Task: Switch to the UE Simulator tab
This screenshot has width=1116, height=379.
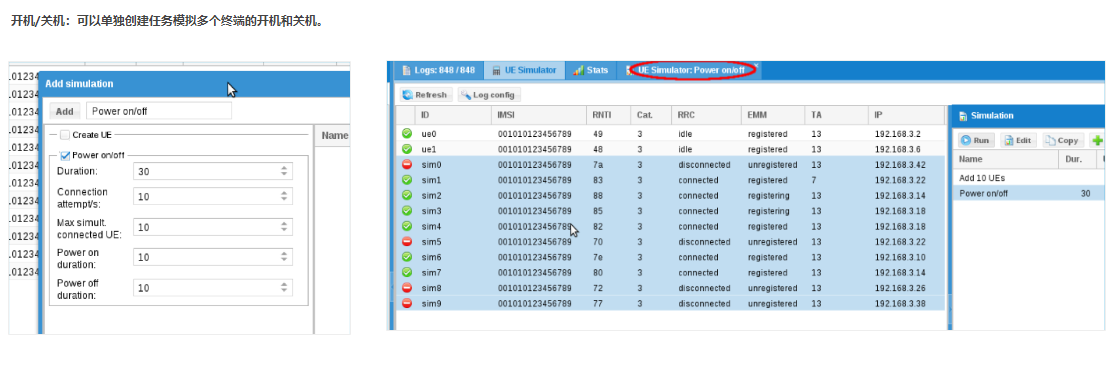Action: (x=525, y=70)
